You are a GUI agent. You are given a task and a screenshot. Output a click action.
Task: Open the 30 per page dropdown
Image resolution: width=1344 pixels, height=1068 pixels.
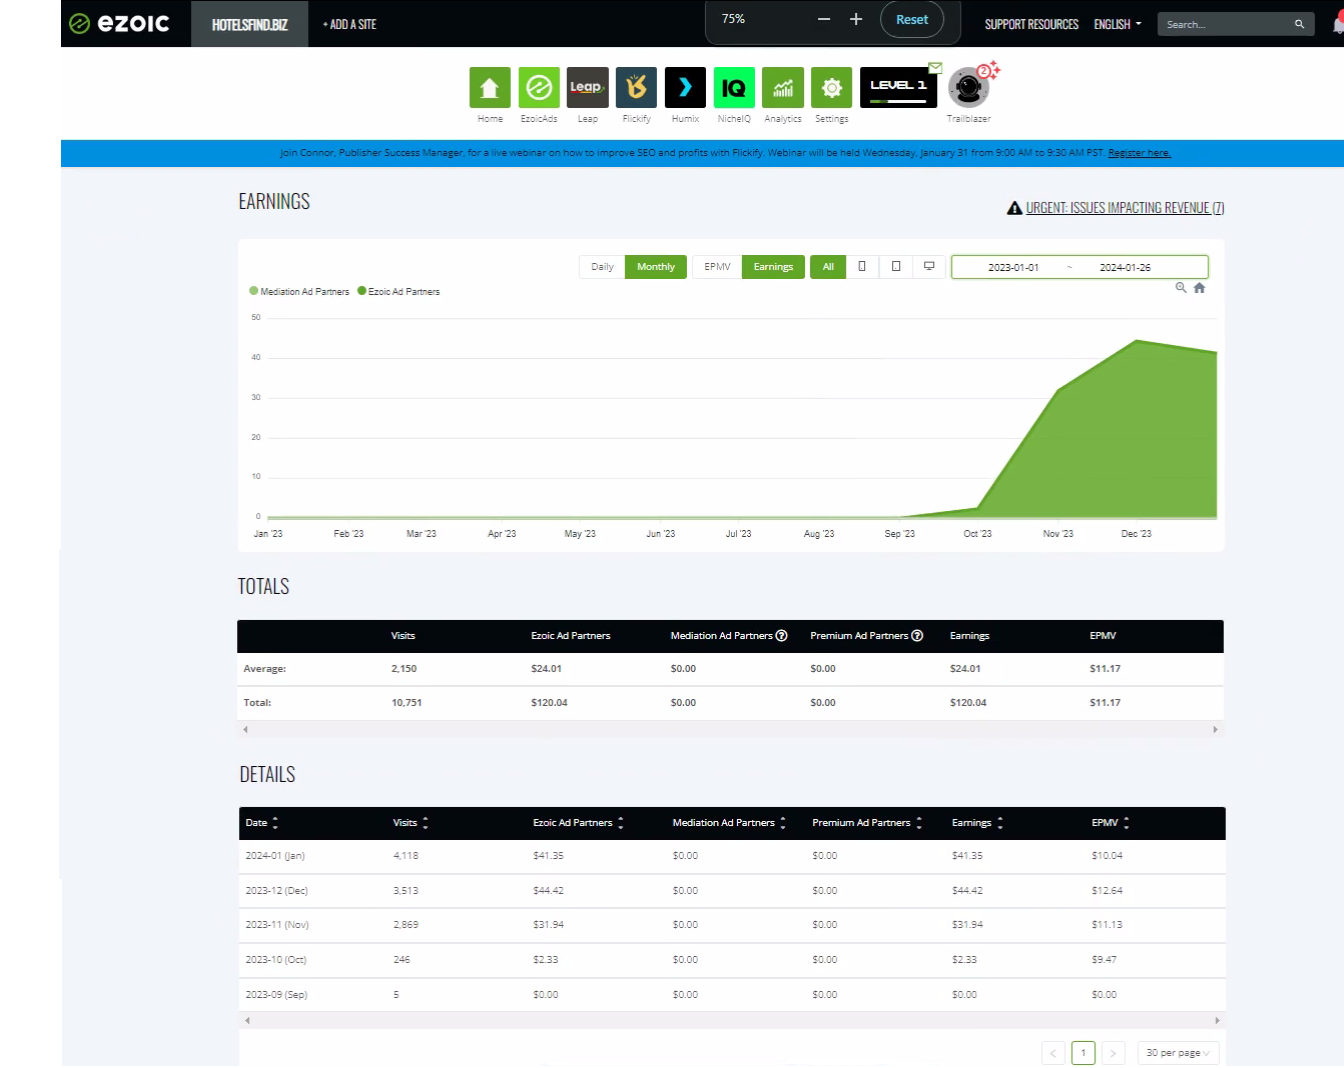(x=1178, y=1053)
